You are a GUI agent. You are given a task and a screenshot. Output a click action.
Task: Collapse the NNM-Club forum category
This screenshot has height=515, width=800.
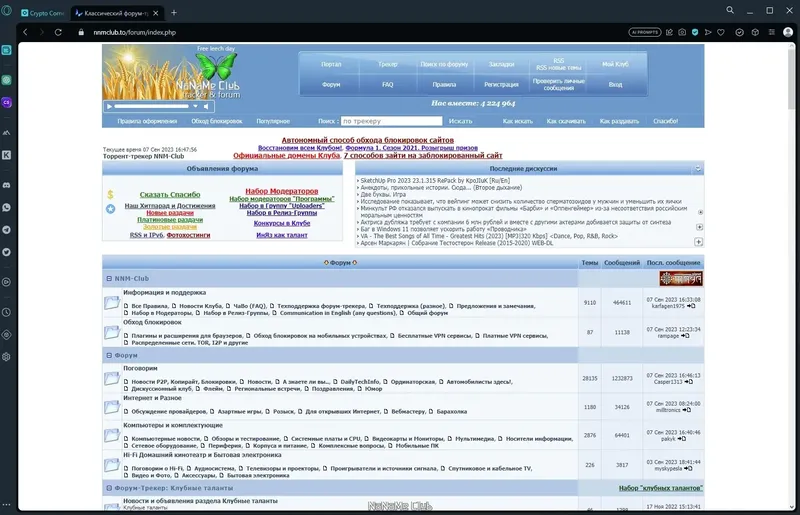109,279
